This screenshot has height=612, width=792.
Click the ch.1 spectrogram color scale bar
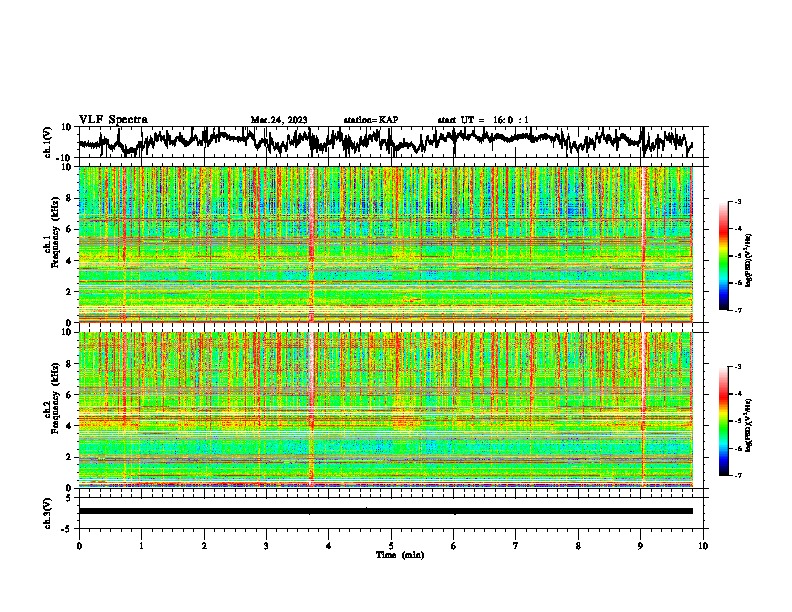pyautogui.click(x=723, y=256)
